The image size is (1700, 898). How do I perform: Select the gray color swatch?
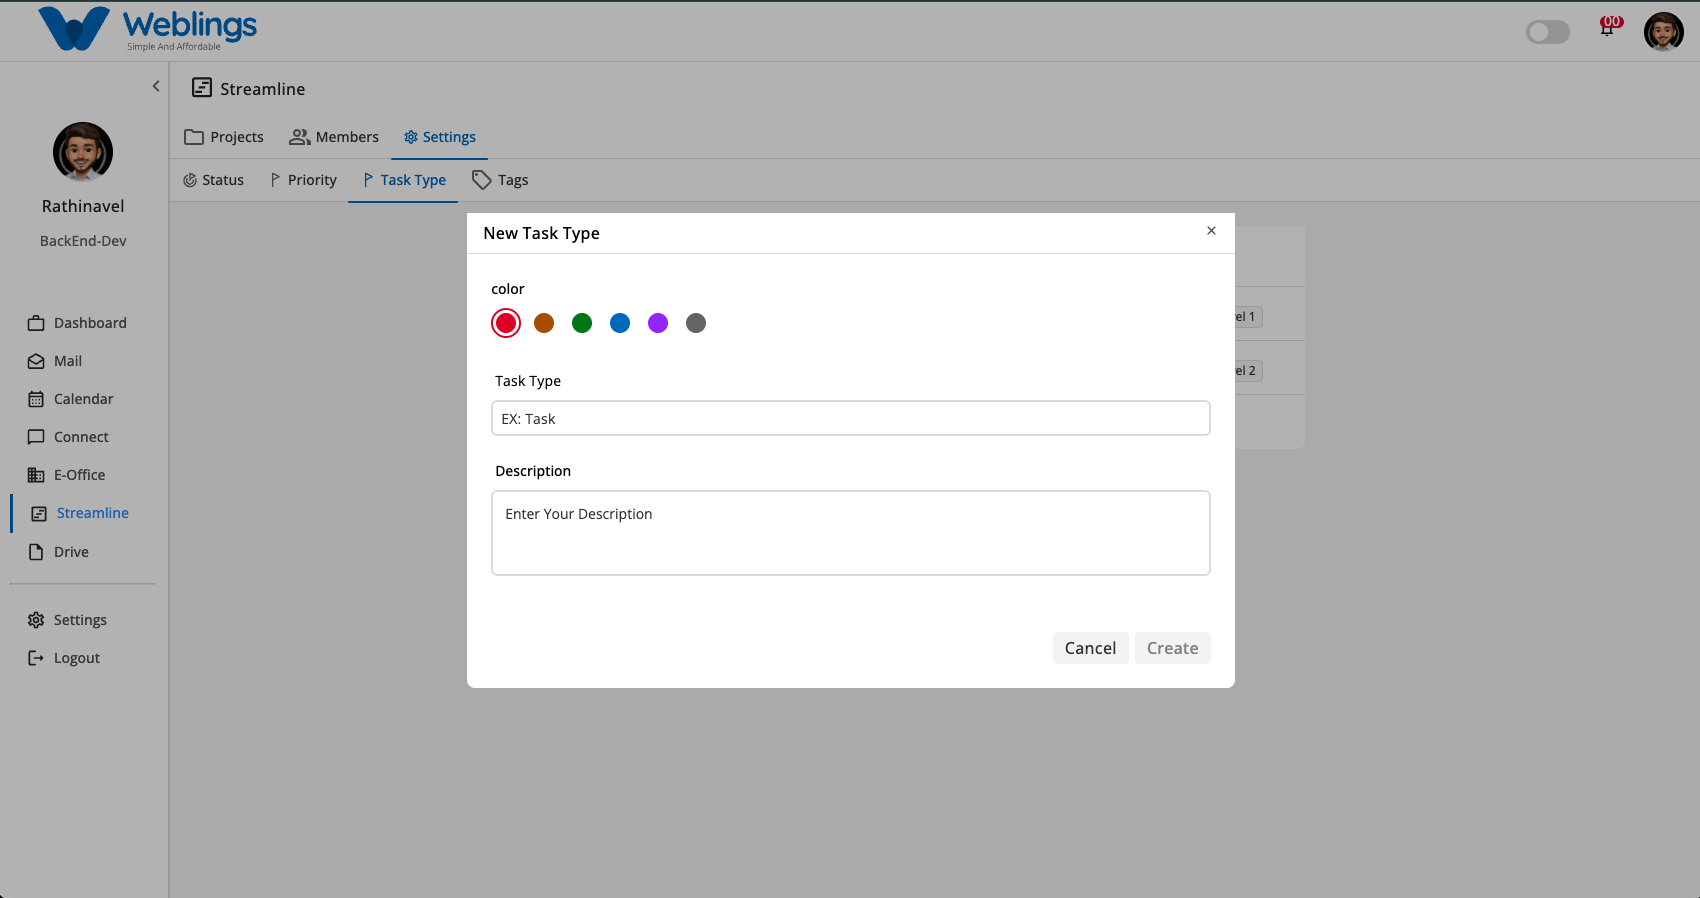[x=696, y=323]
